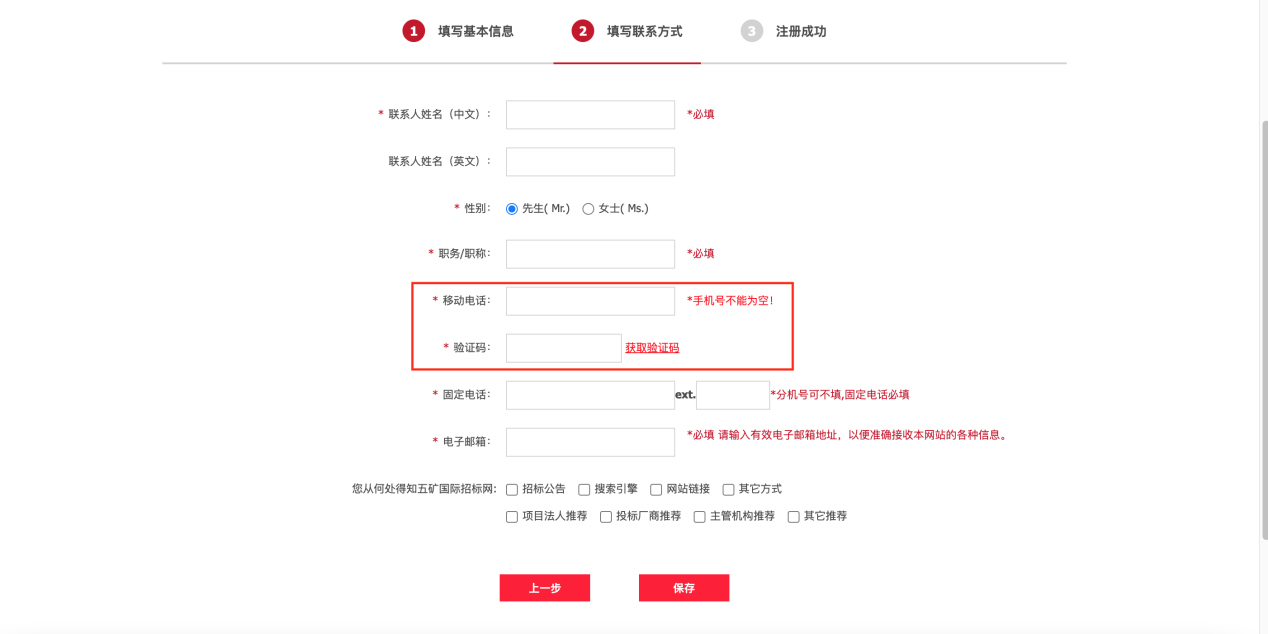Viewport: 1268px width, 634px height.
Task: Focus the 电子邮箱 input field
Action: point(590,442)
